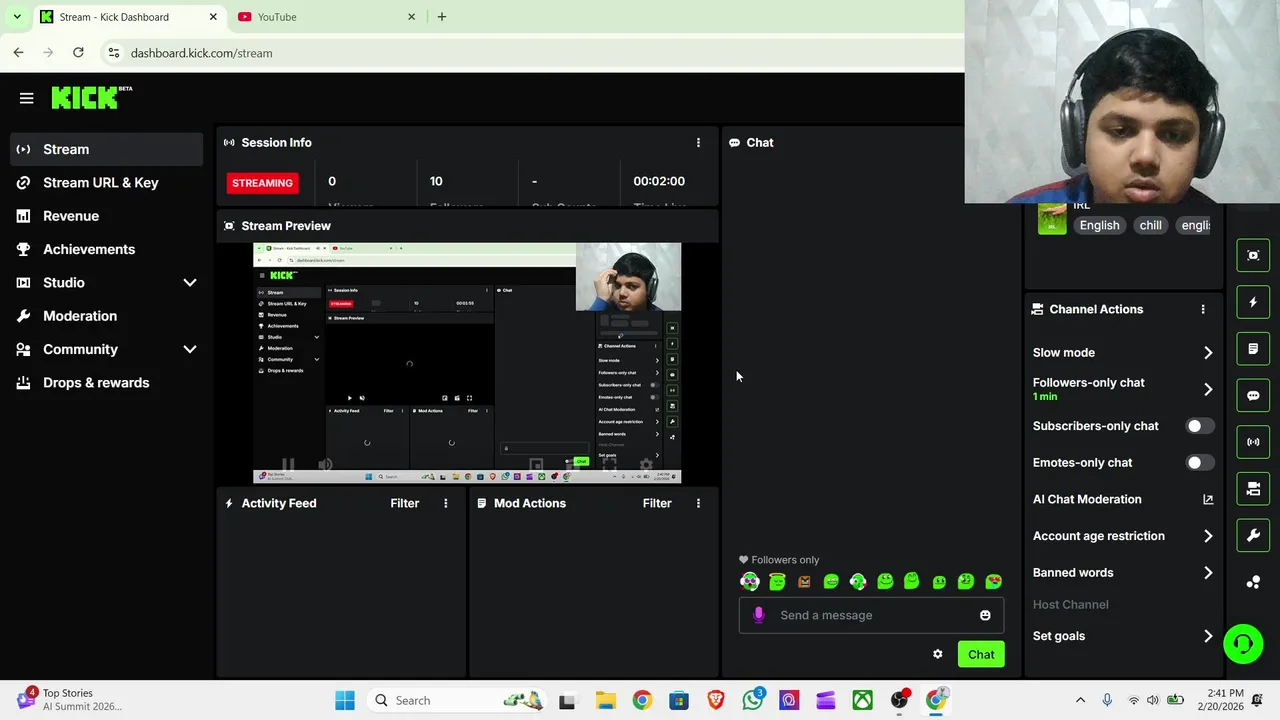Image resolution: width=1280 pixels, height=720 pixels.
Task: Open Activity Feed Filter dropdown
Action: tap(404, 503)
